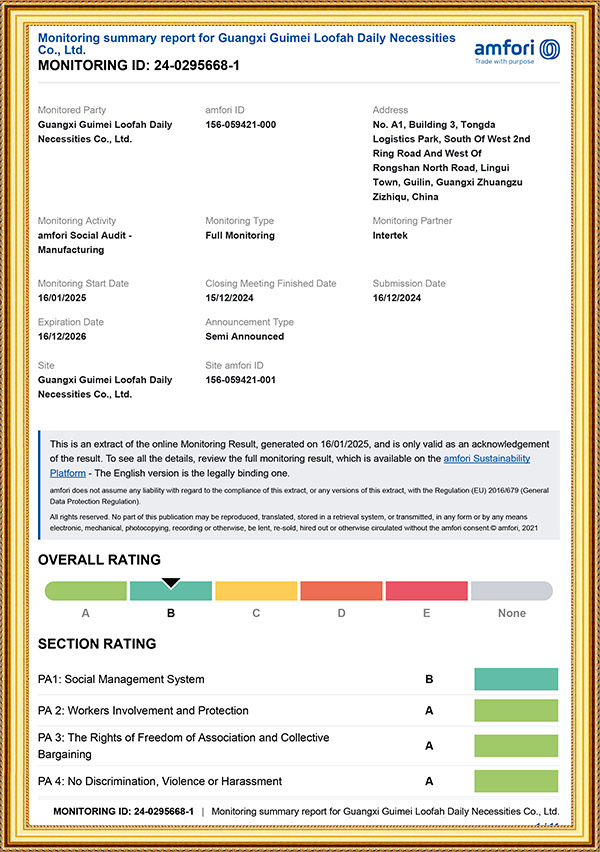Click the green swatch for PA 2 rating
600x852 pixels.
(x=516, y=711)
